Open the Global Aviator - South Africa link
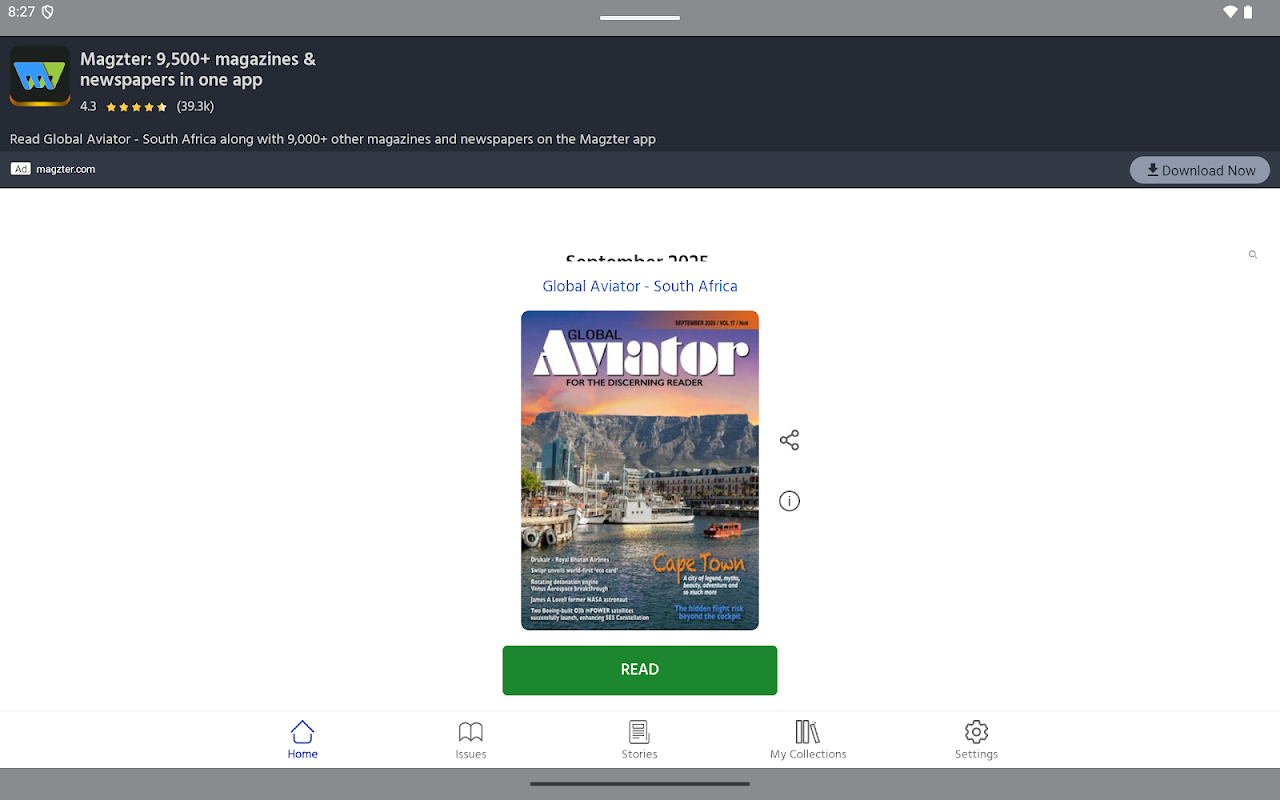The width and height of the screenshot is (1280, 800). pos(640,286)
